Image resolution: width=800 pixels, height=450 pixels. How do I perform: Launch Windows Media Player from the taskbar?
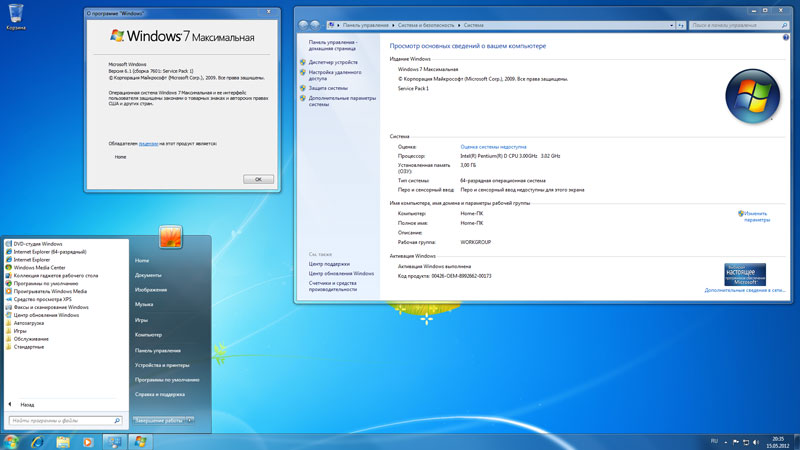88,441
